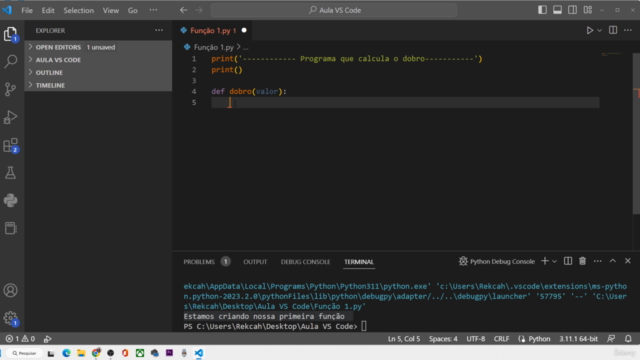This screenshot has height=360, width=640.
Task: Open the hidden menus ellipsis in menu bar
Action: click(x=153, y=10)
